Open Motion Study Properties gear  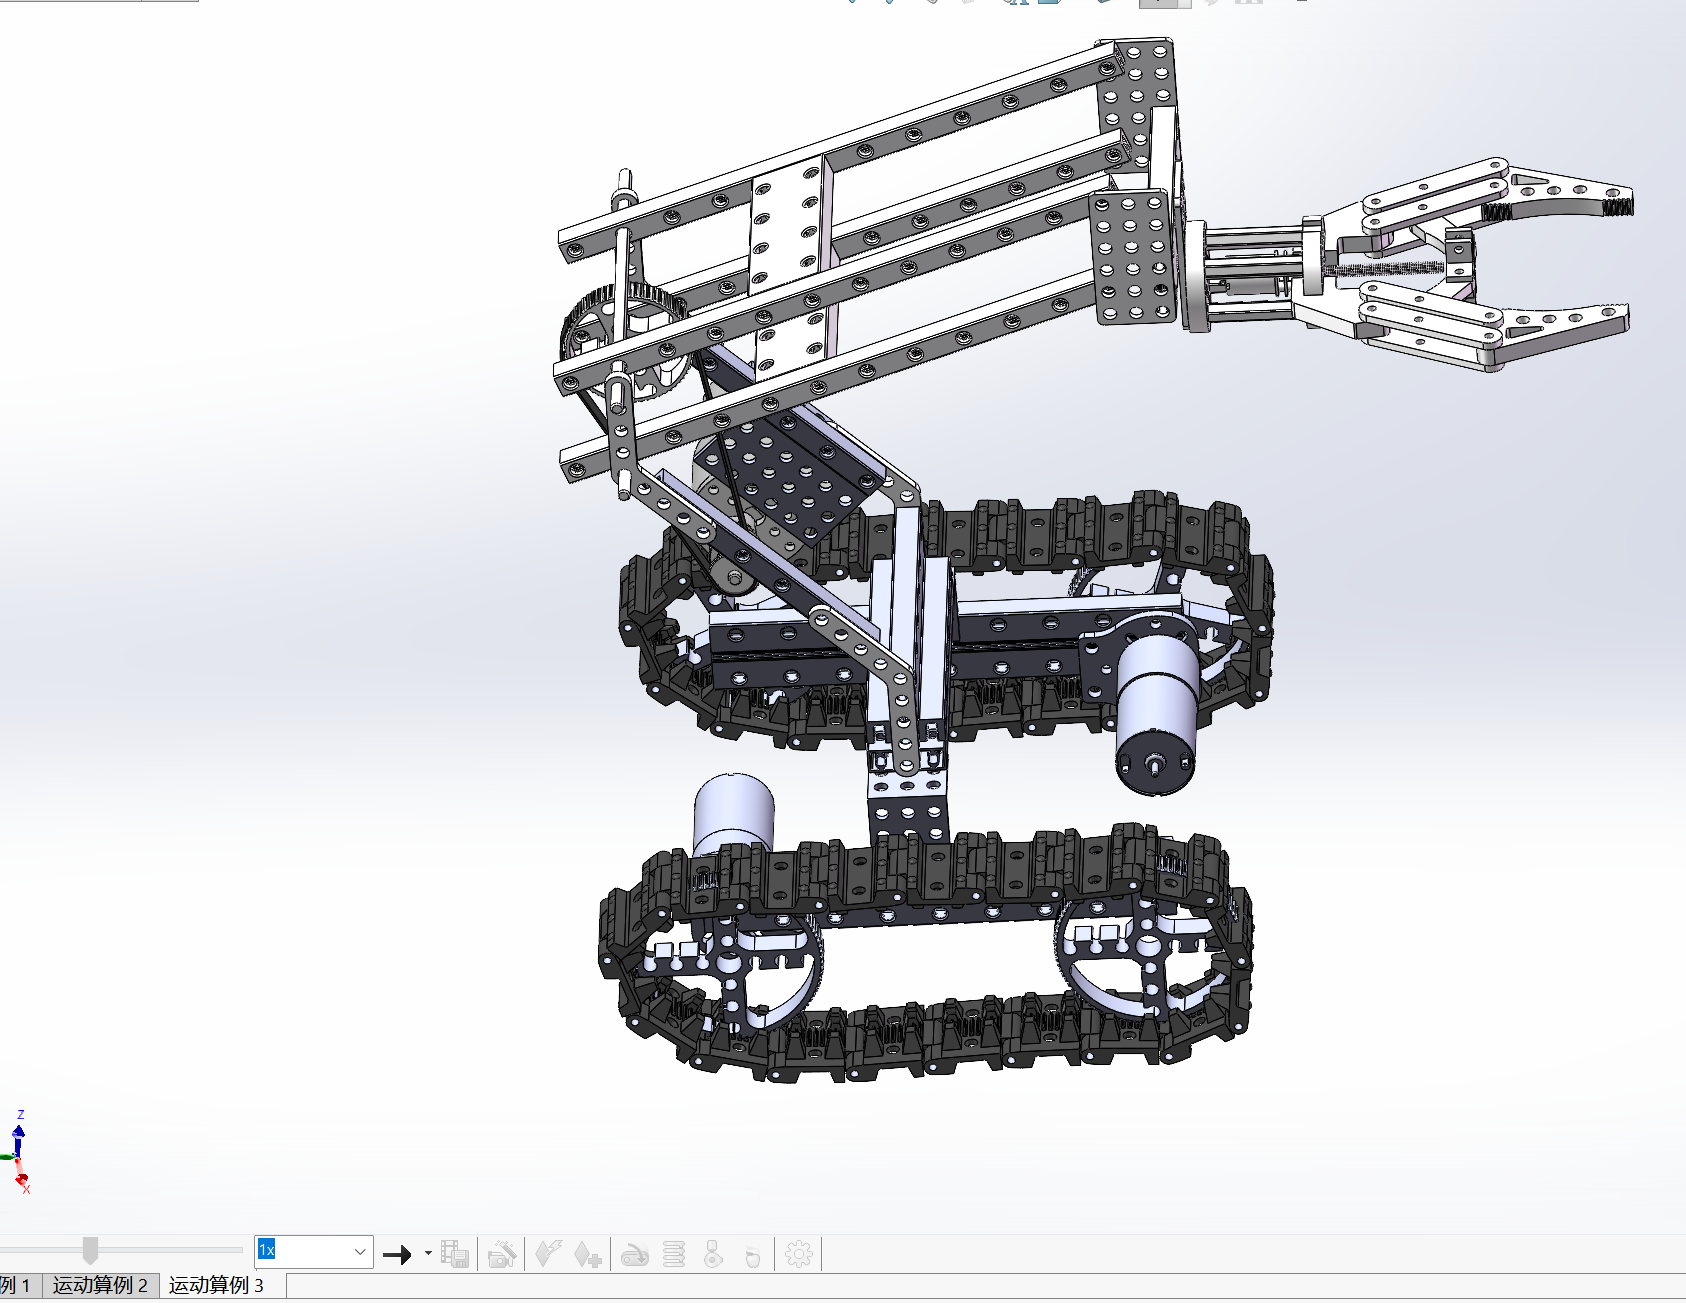pyautogui.click(x=799, y=1254)
